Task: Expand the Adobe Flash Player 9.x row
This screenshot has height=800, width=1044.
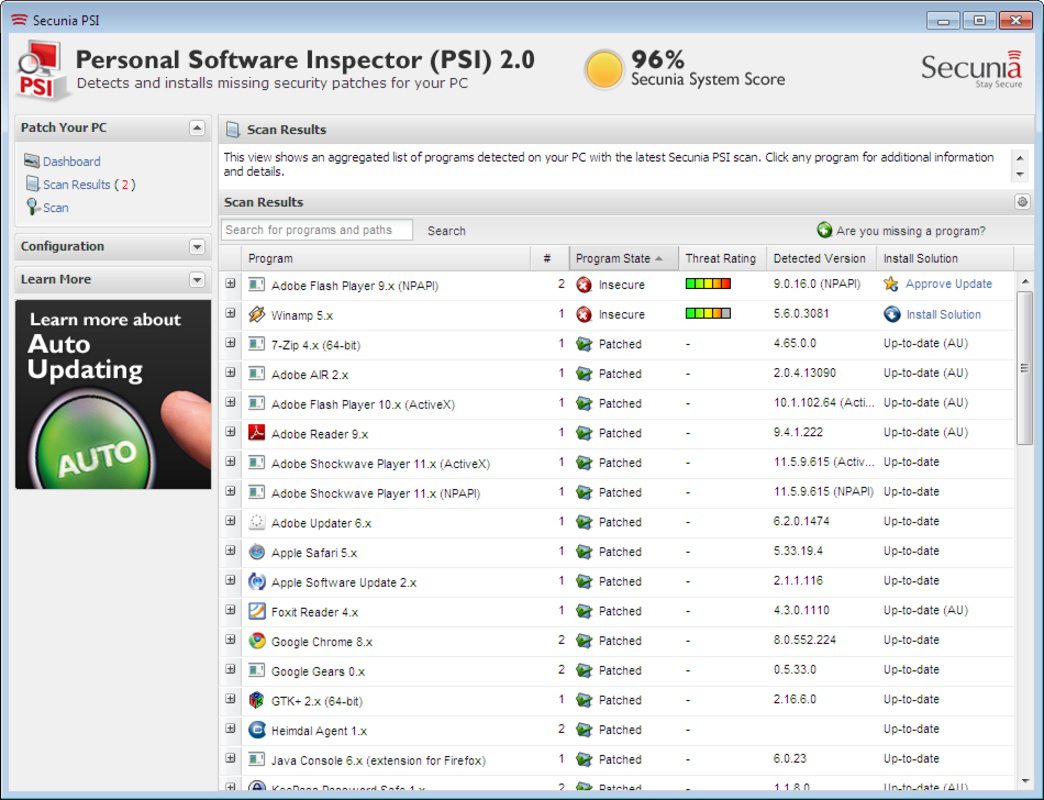Action: (x=231, y=284)
